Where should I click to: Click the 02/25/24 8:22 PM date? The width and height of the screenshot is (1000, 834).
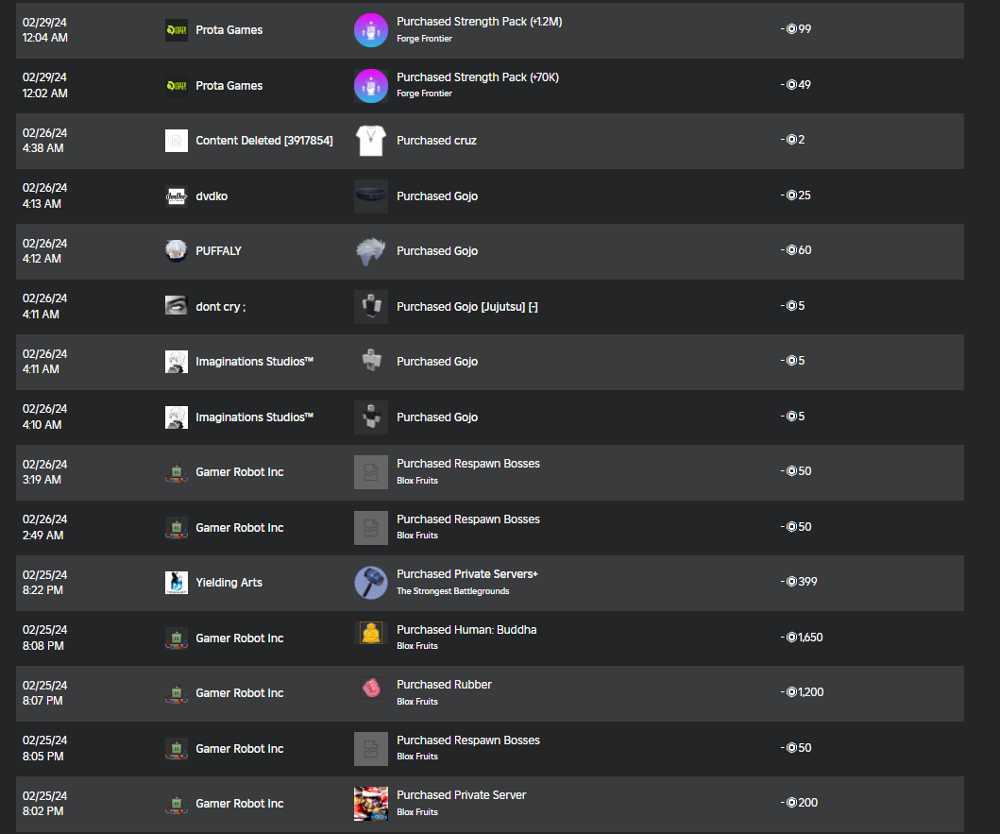[x=45, y=582]
